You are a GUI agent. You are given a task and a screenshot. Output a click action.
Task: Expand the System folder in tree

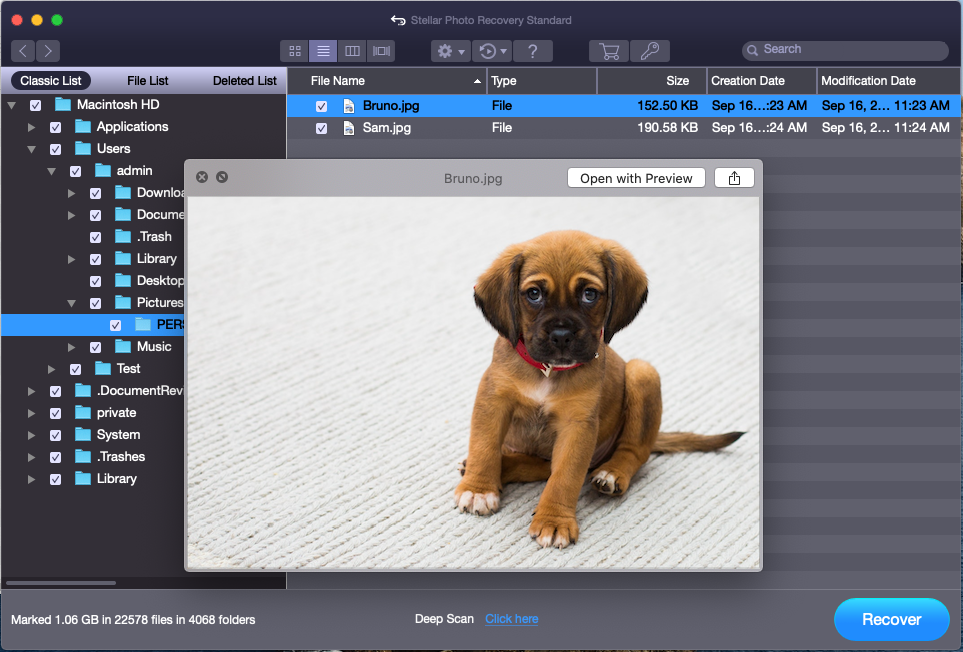(x=32, y=435)
